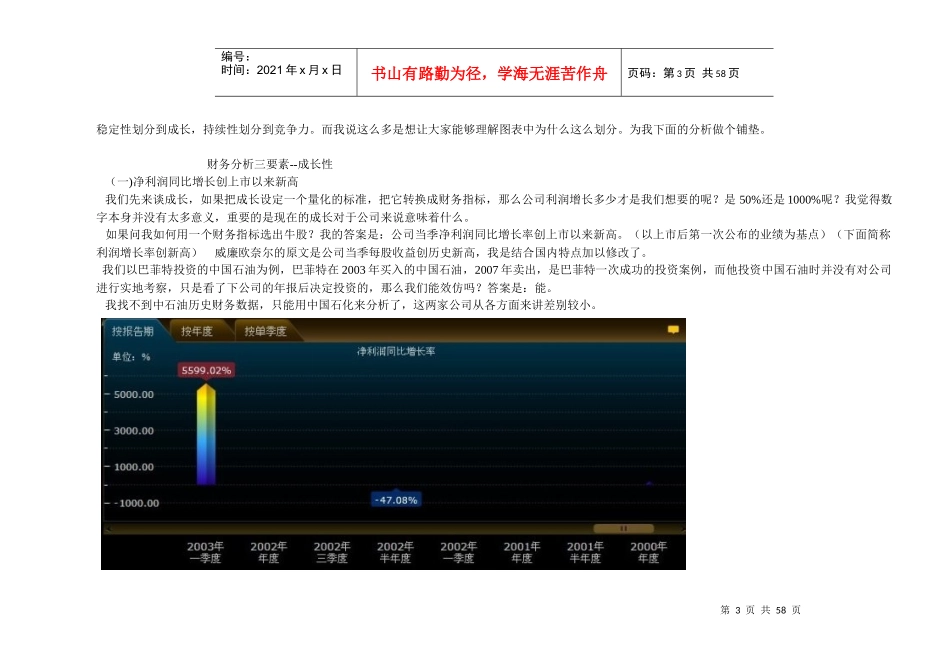Click the 页码：第3页 共58页 header text
Image resolution: width=950 pixels, height=672 pixels.
point(683,73)
